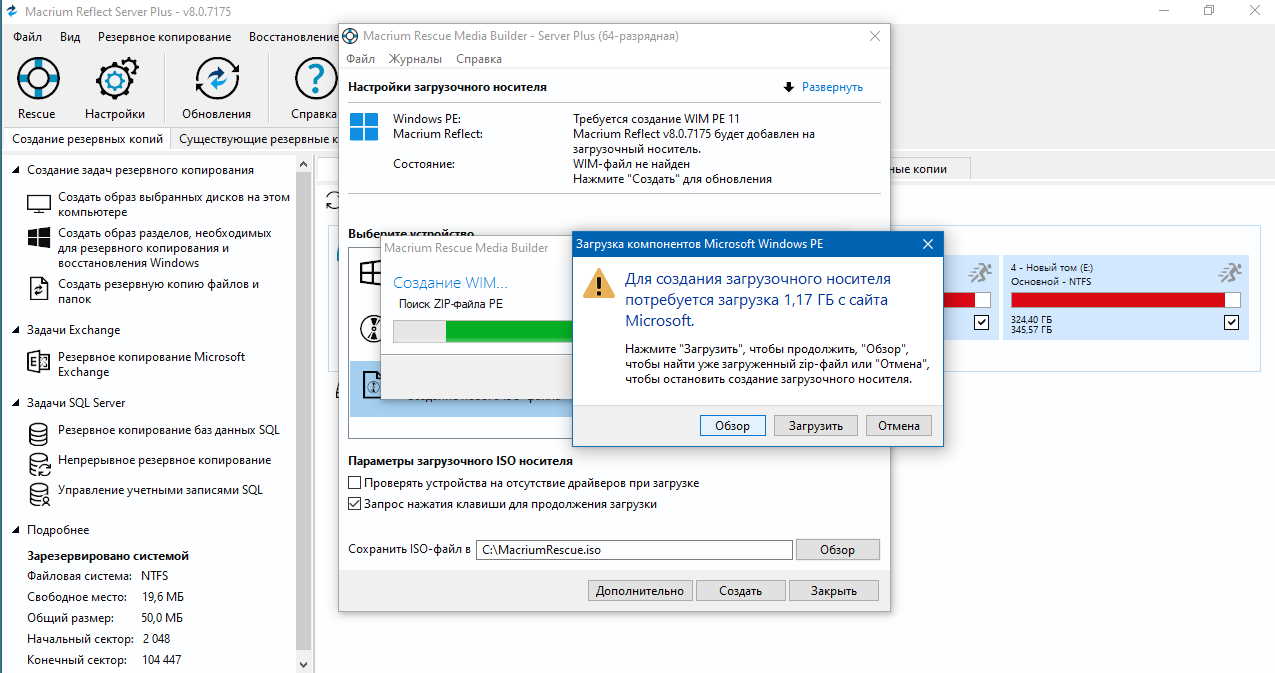Click the 'Поиск ZIP-файла PE' progress text
1275x673 pixels.
click(450, 304)
